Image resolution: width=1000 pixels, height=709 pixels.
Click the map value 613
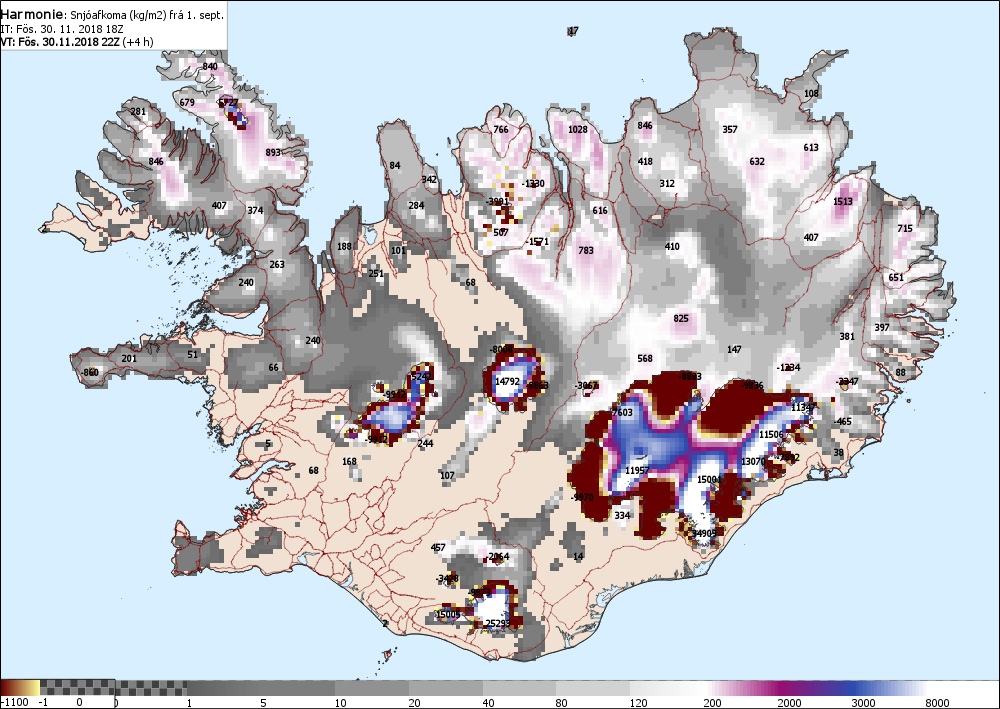(x=811, y=147)
